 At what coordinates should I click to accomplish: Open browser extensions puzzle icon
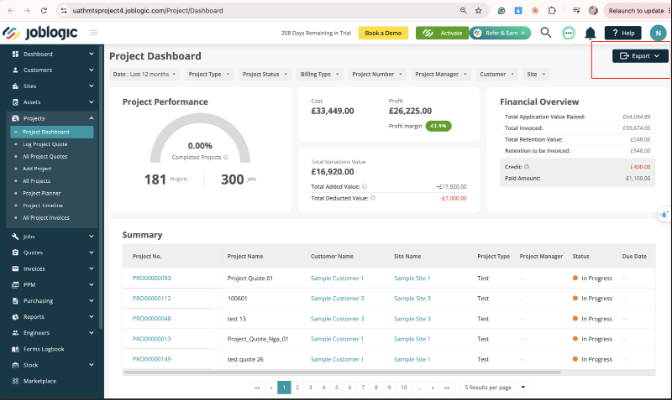pos(552,11)
